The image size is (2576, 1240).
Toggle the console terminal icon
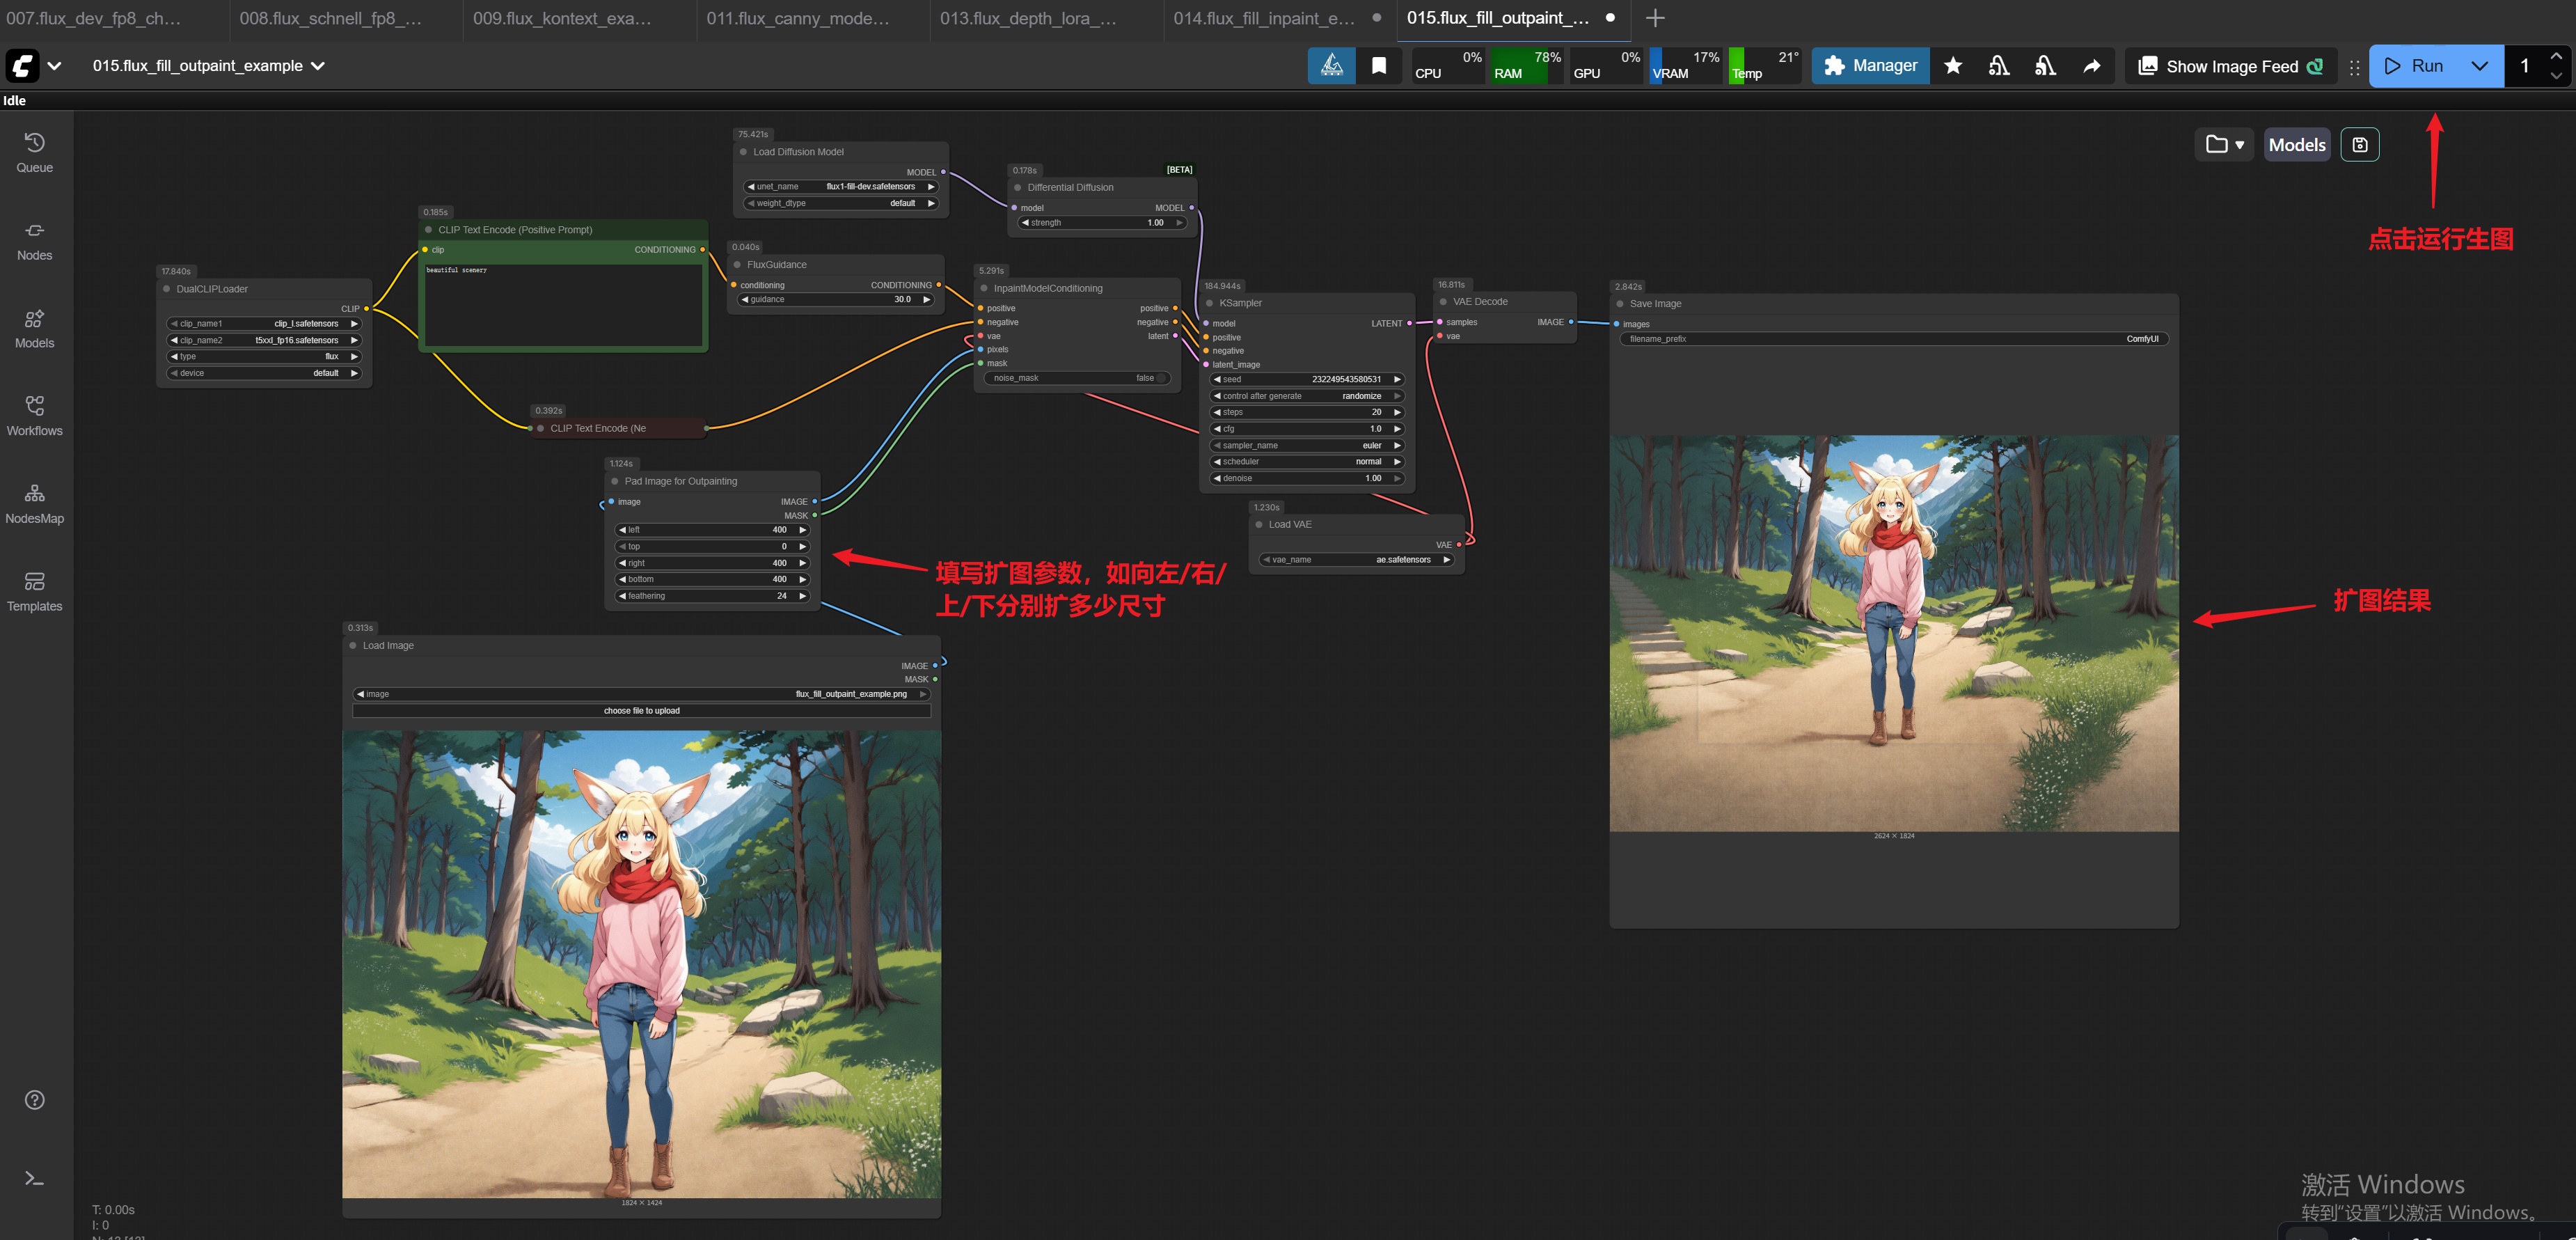pos(34,1178)
